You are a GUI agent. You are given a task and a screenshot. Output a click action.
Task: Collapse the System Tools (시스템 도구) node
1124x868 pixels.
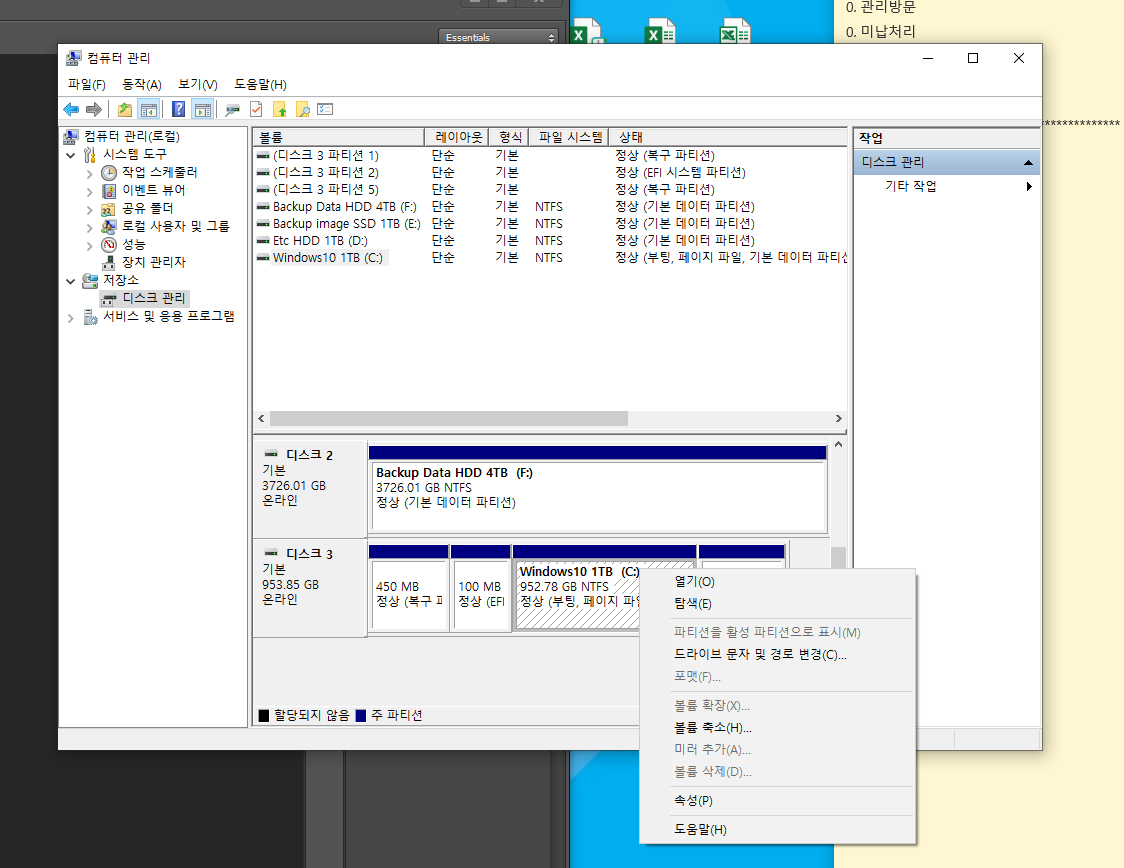point(70,155)
